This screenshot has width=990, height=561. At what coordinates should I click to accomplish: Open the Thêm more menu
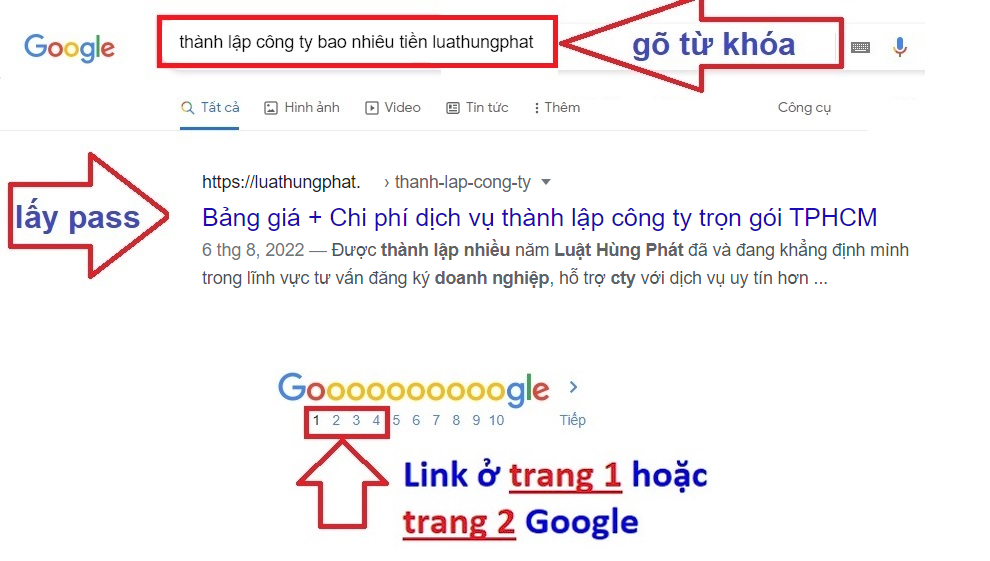tap(557, 108)
